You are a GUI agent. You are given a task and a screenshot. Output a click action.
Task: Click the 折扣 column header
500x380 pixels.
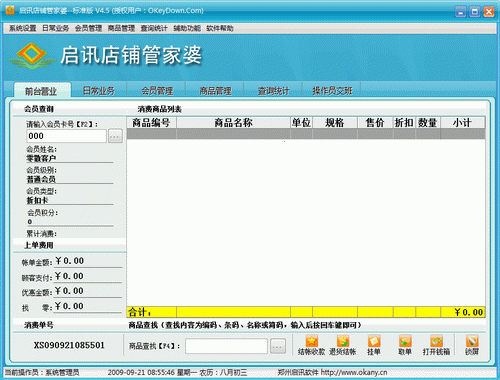[x=404, y=123]
